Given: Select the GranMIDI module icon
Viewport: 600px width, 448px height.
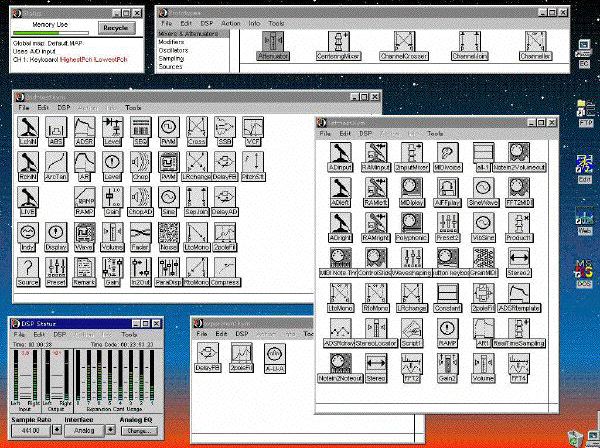Looking at the screenshot, I should pyautogui.click(x=483, y=263).
